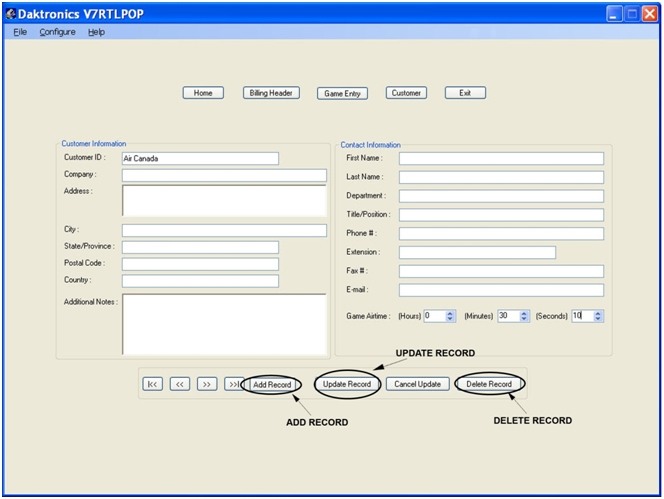Go to previous record arrow button
664x499 pixels.
coord(180,384)
